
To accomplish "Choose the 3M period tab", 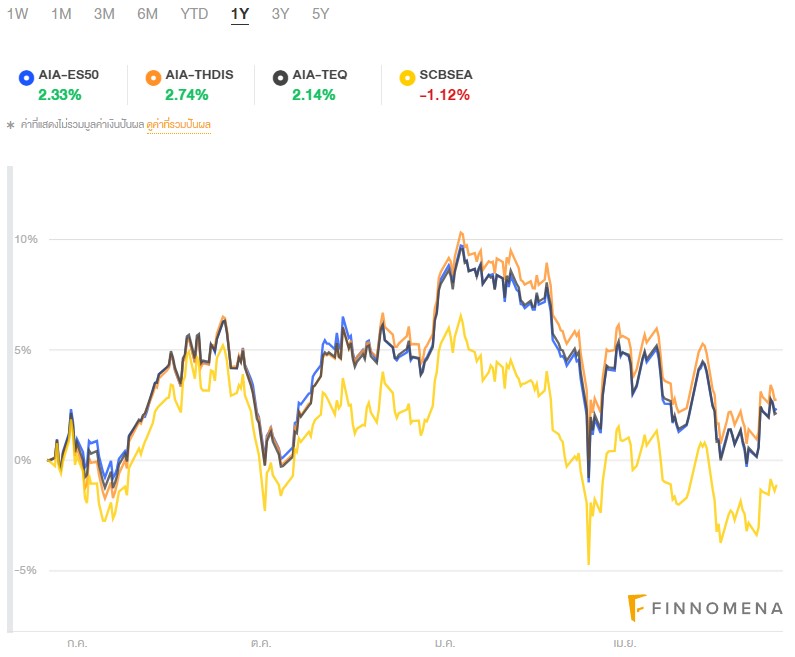I will click(104, 14).
